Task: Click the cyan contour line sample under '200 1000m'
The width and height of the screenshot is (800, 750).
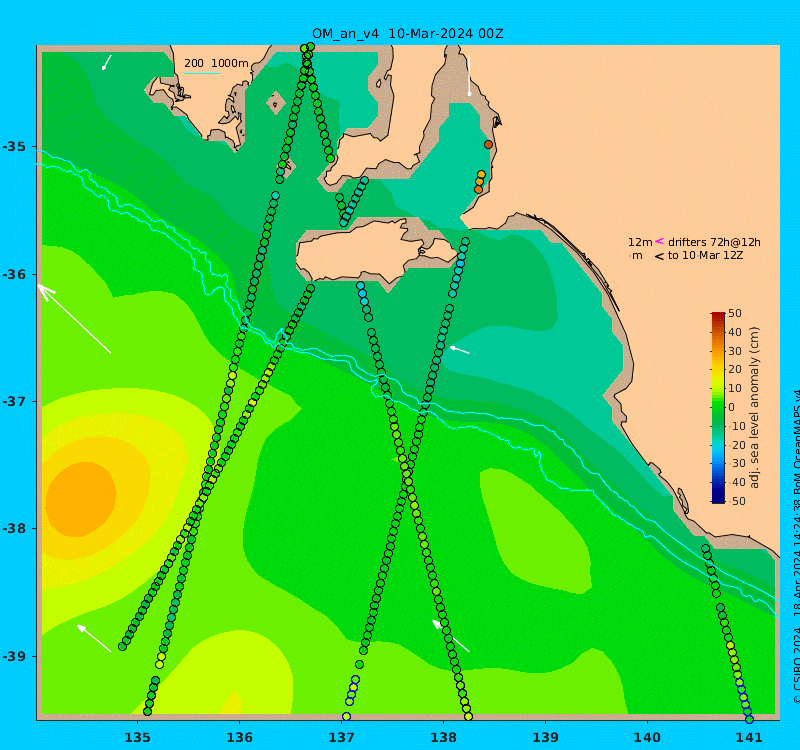Action: click(x=202, y=73)
